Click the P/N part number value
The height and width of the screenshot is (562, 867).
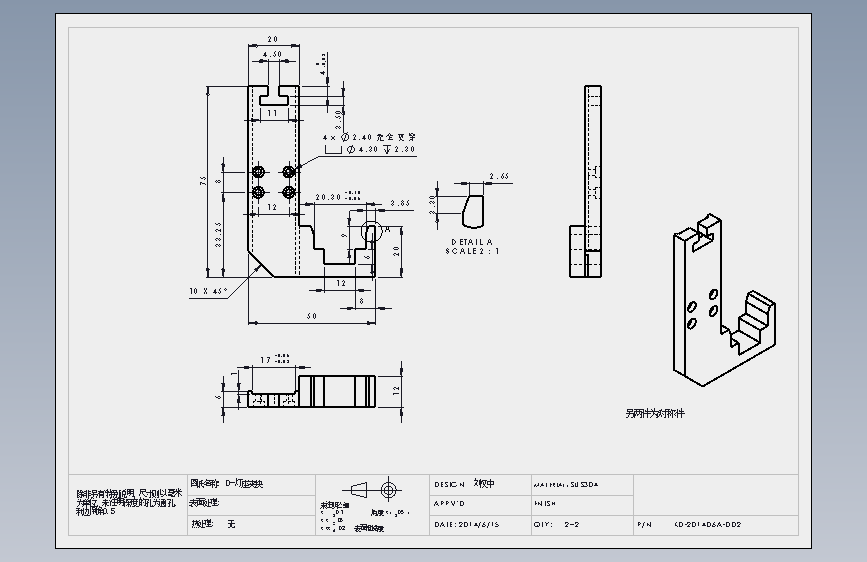707,524
